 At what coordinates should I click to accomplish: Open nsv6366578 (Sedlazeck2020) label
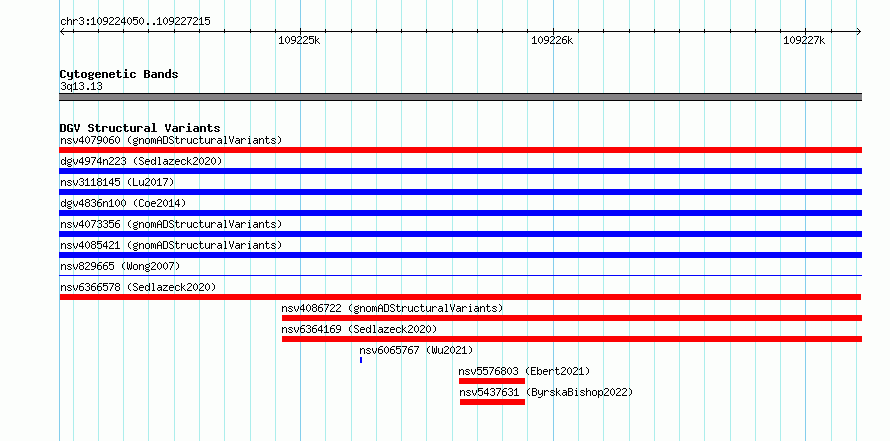(138, 287)
